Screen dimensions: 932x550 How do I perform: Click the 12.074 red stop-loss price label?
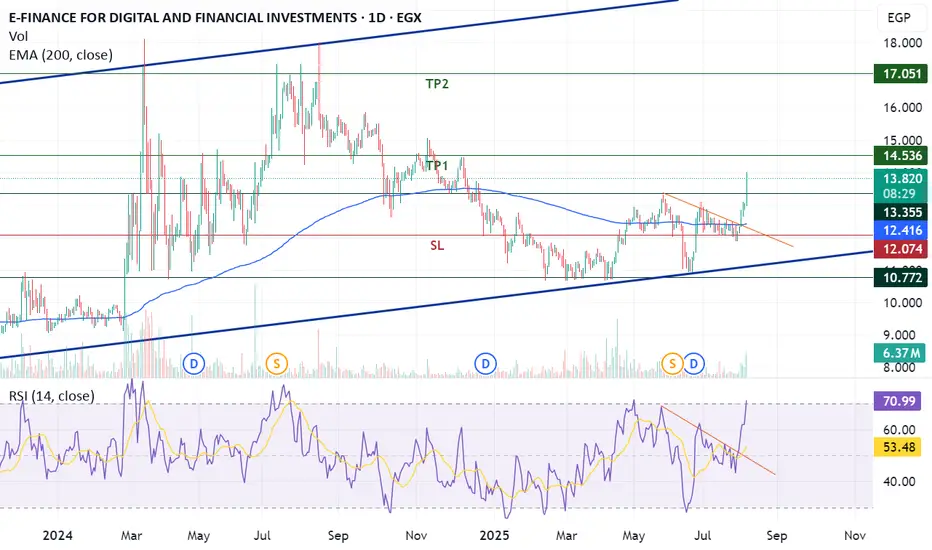901,249
